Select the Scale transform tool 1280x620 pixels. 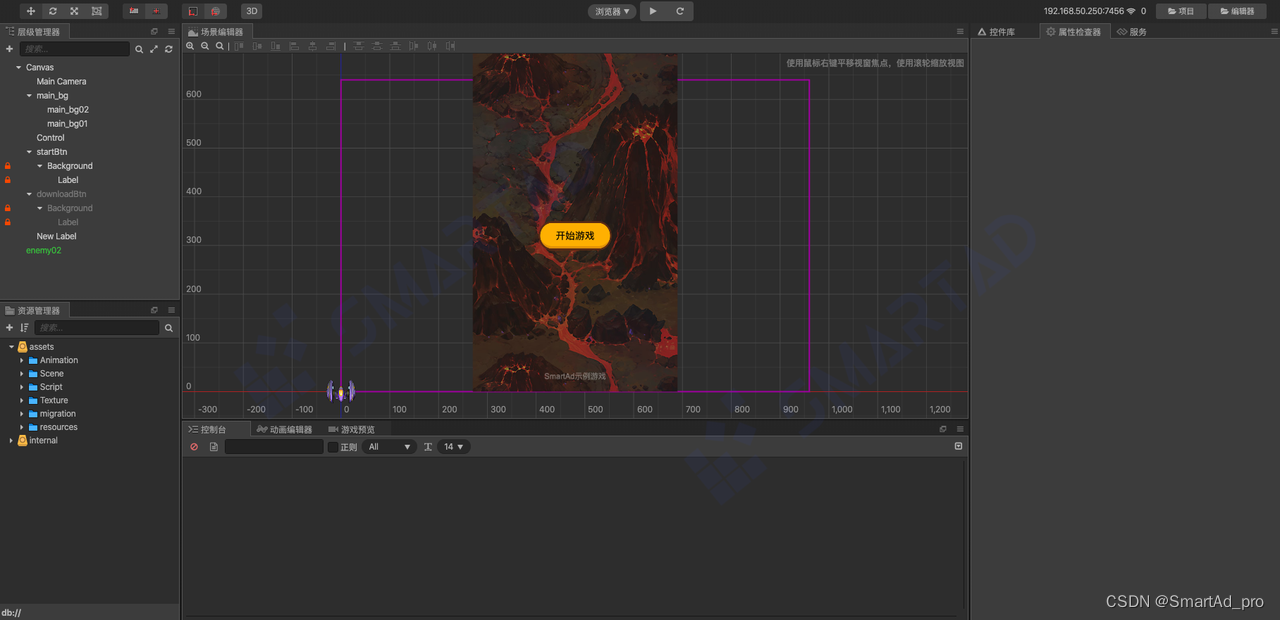tap(75, 11)
